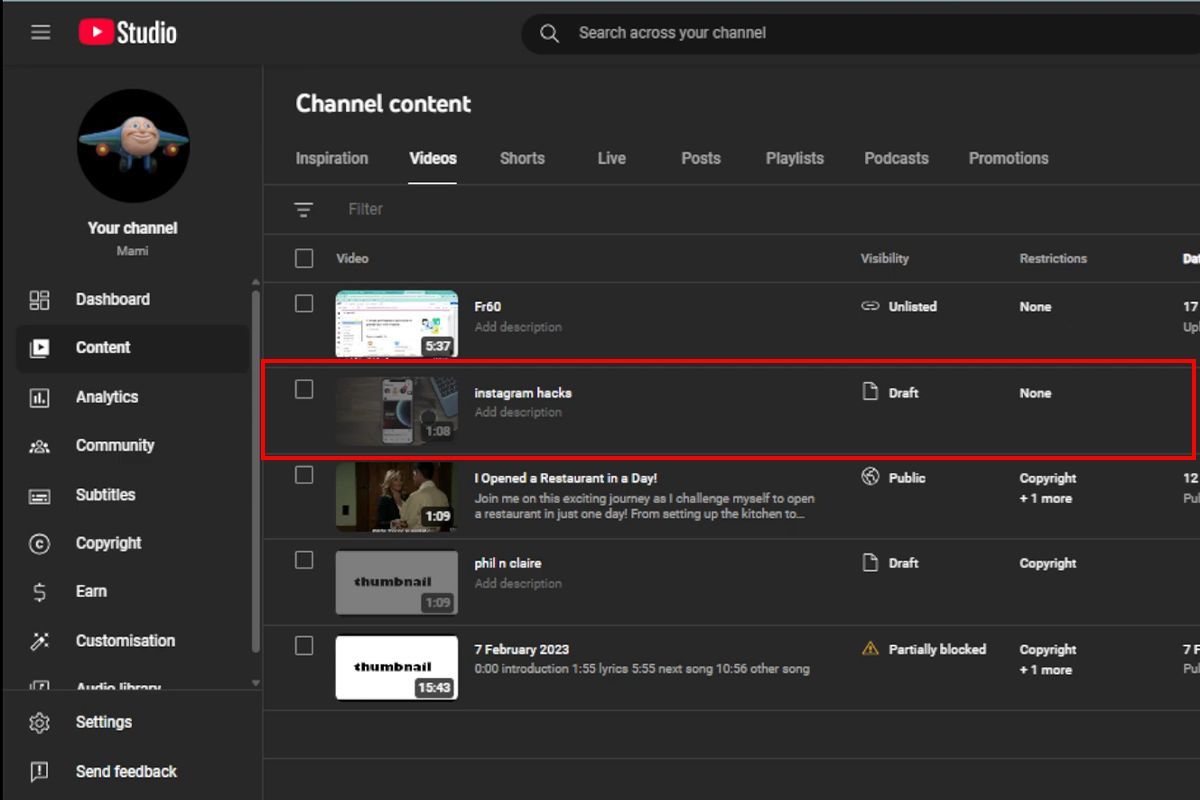The width and height of the screenshot is (1200, 800).
Task: Open the Podcasts tab
Action: [x=896, y=158]
